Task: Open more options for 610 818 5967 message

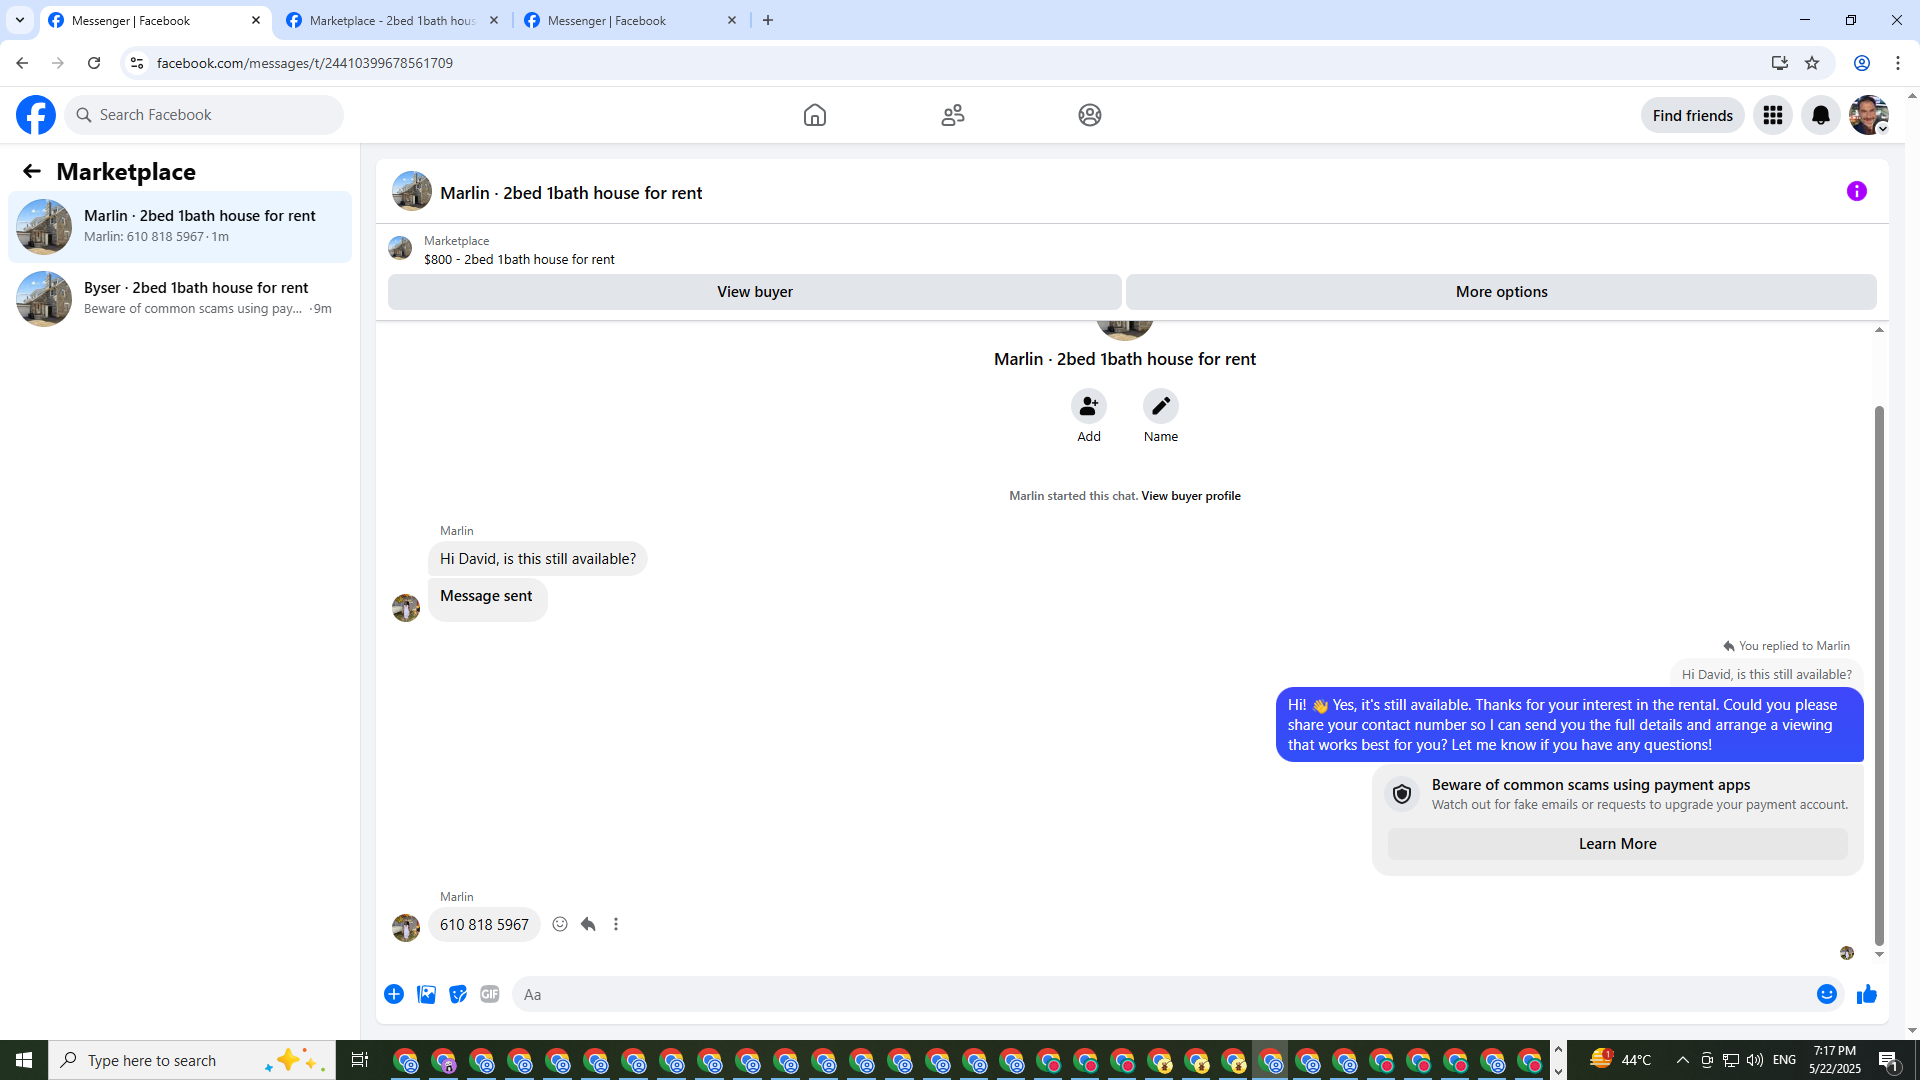Action: click(616, 924)
